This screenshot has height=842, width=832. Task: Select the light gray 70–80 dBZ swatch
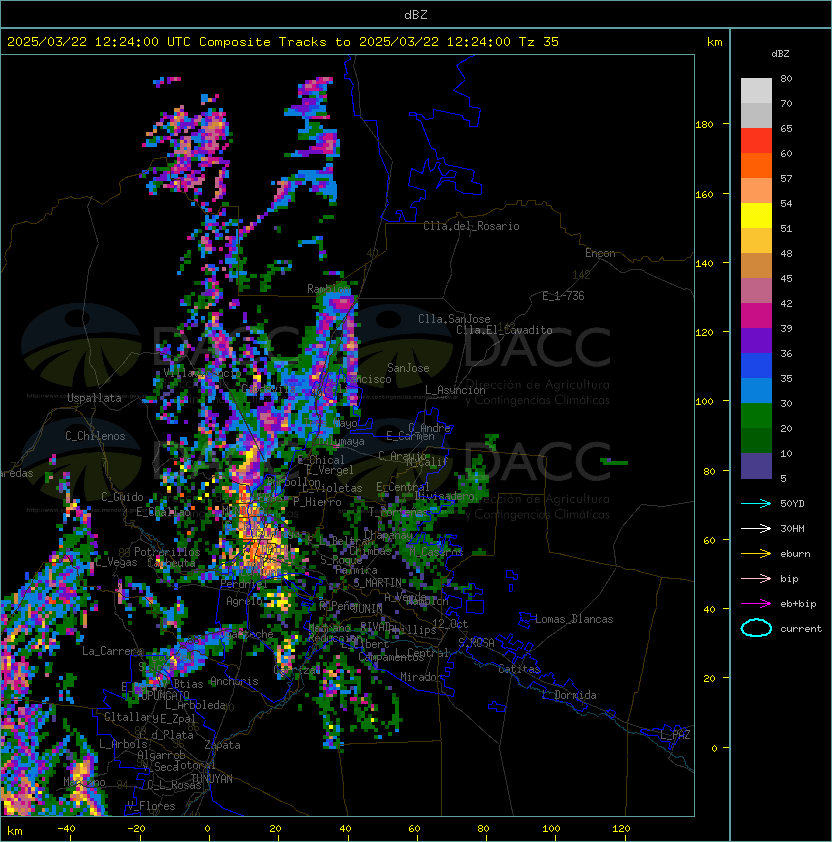tap(756, 91)
